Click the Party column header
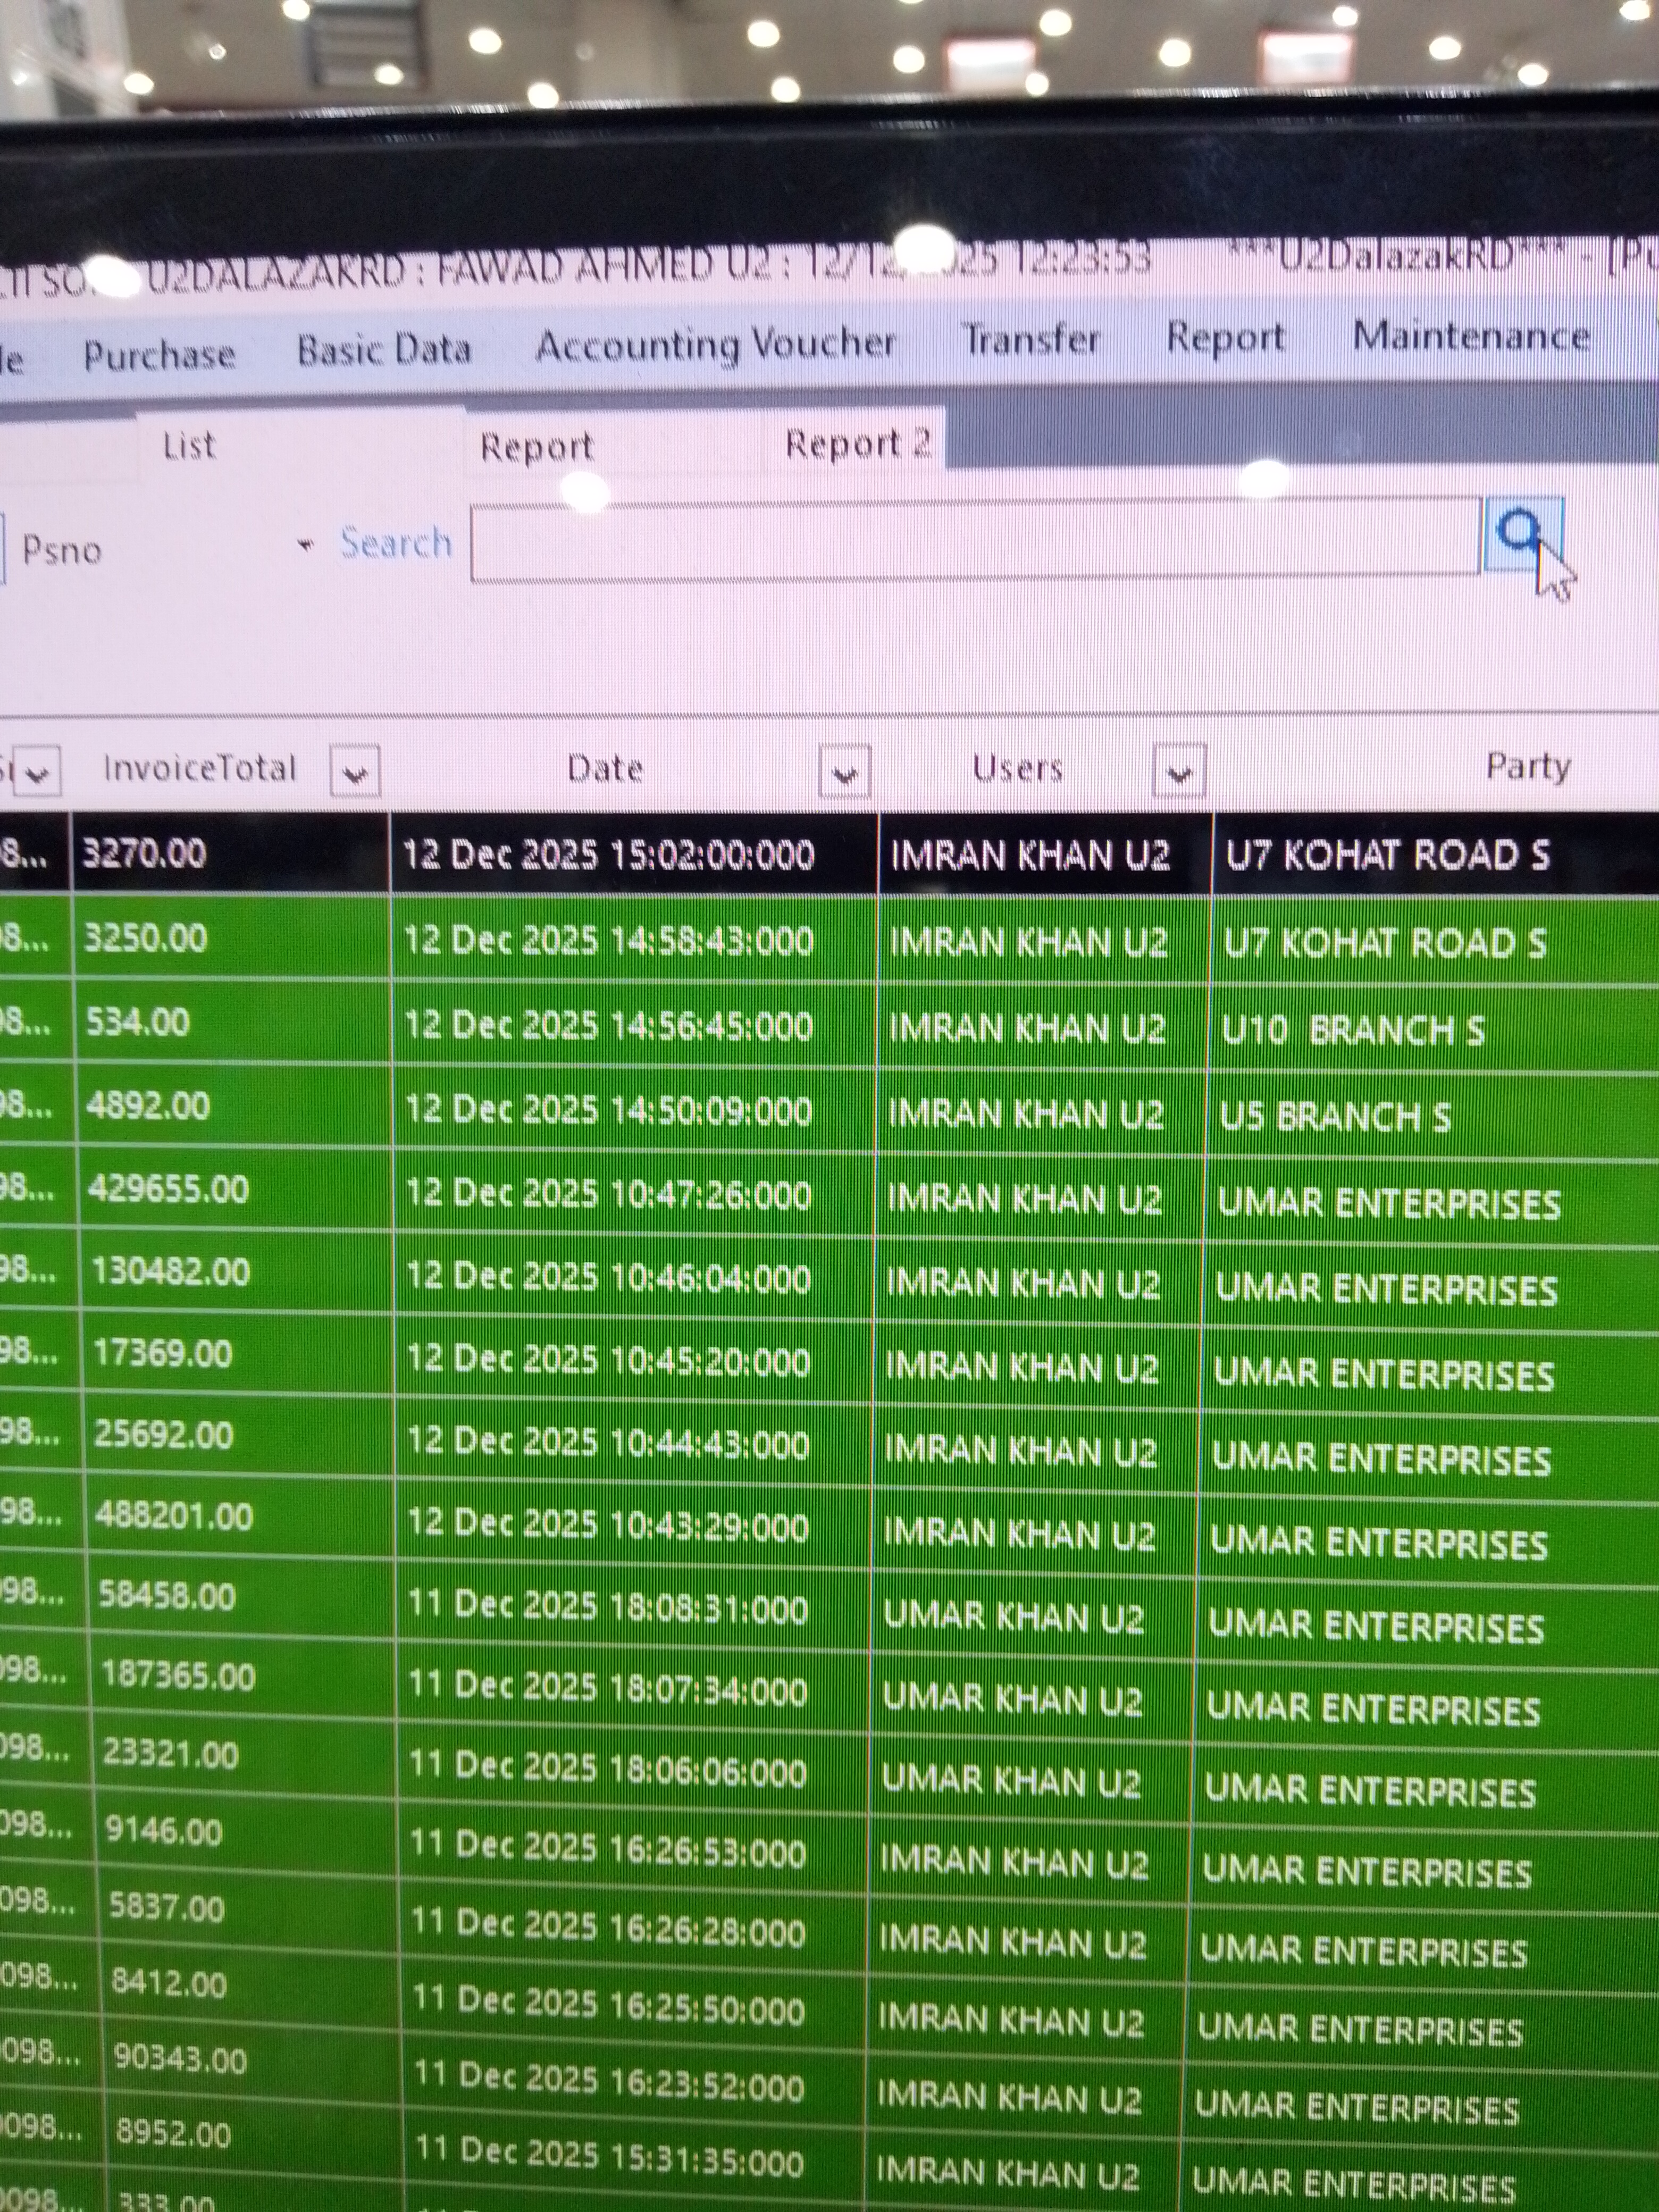 (x=1527, y=767)
